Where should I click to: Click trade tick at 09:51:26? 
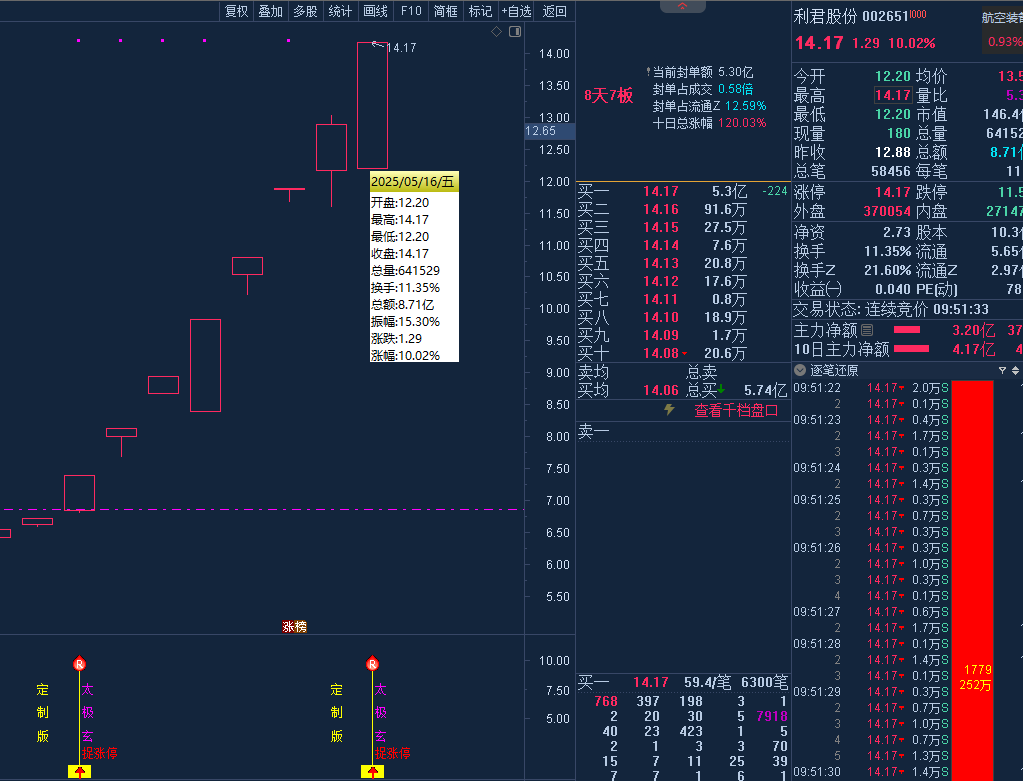[x=871, y=547]
